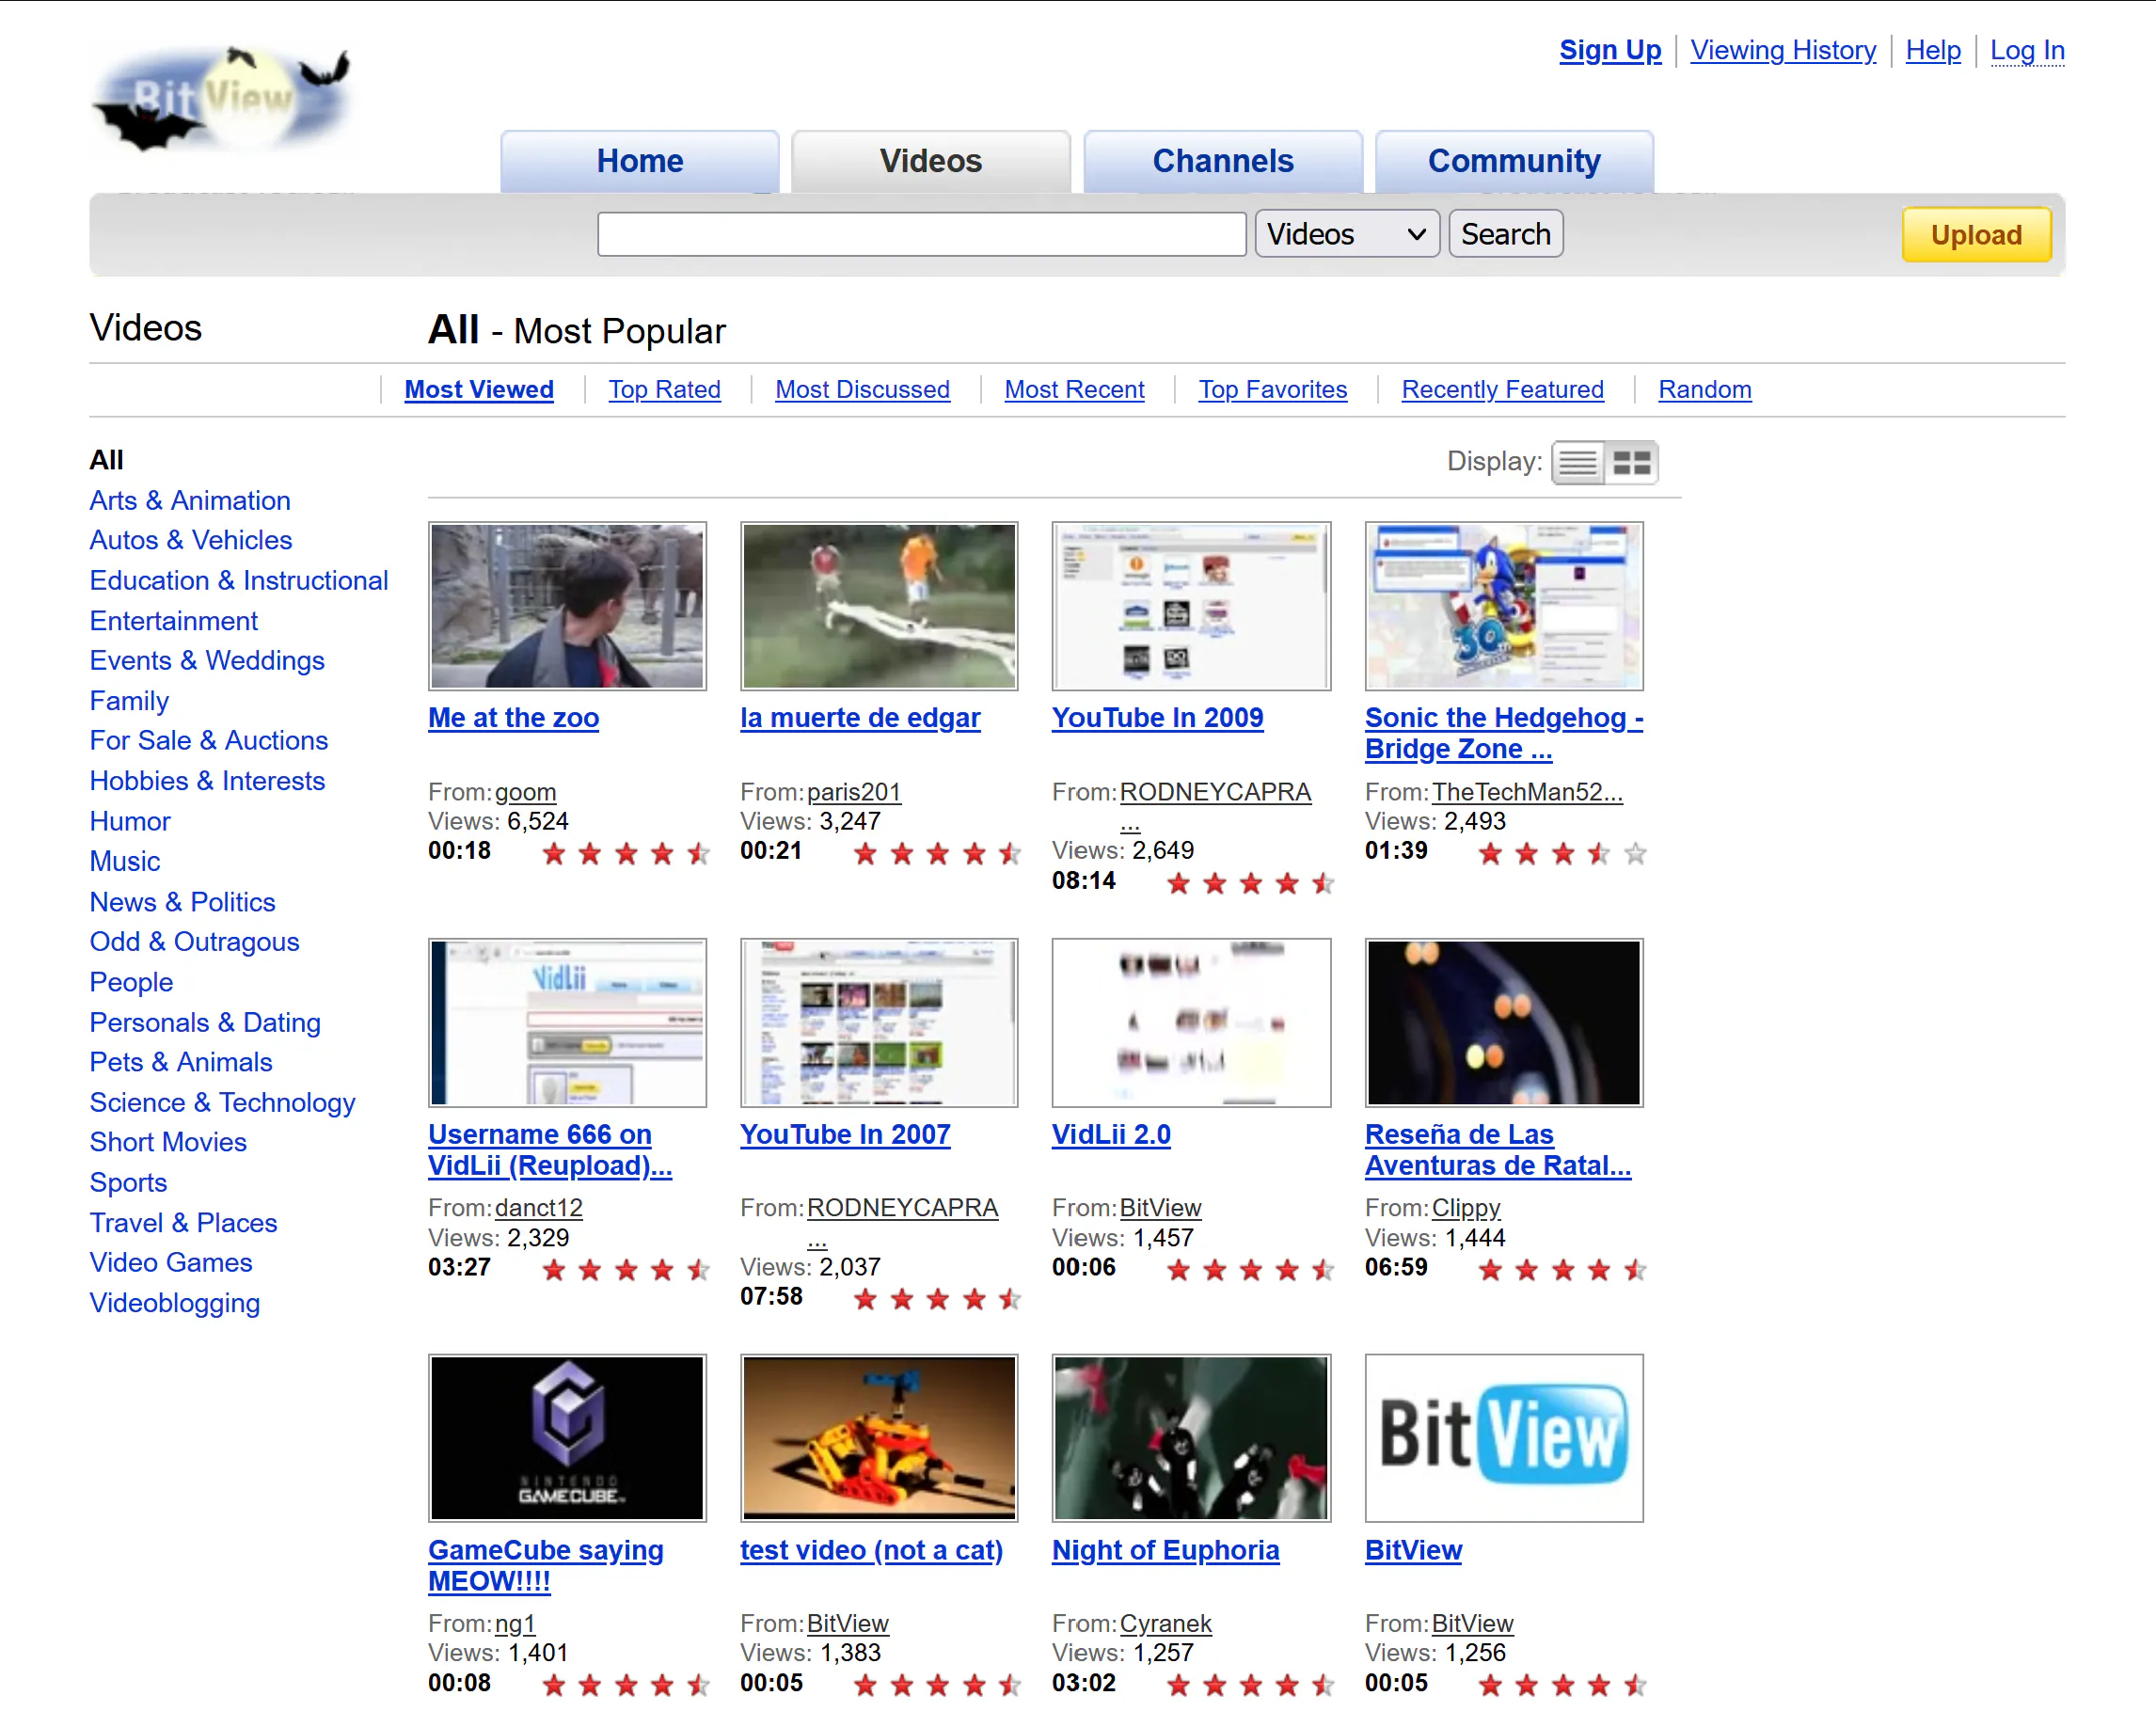Open Viewing History
Image resolution: width=2156 pixels, height=1727 pixels.
1783,50
